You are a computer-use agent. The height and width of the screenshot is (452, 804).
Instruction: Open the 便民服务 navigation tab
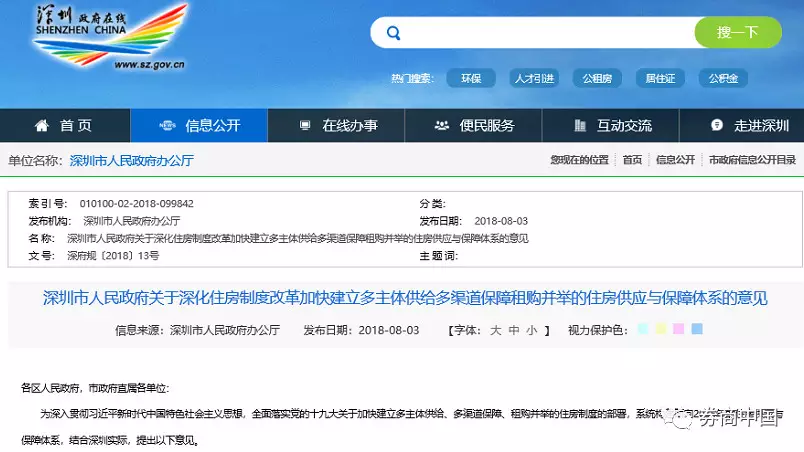point(473,125)
